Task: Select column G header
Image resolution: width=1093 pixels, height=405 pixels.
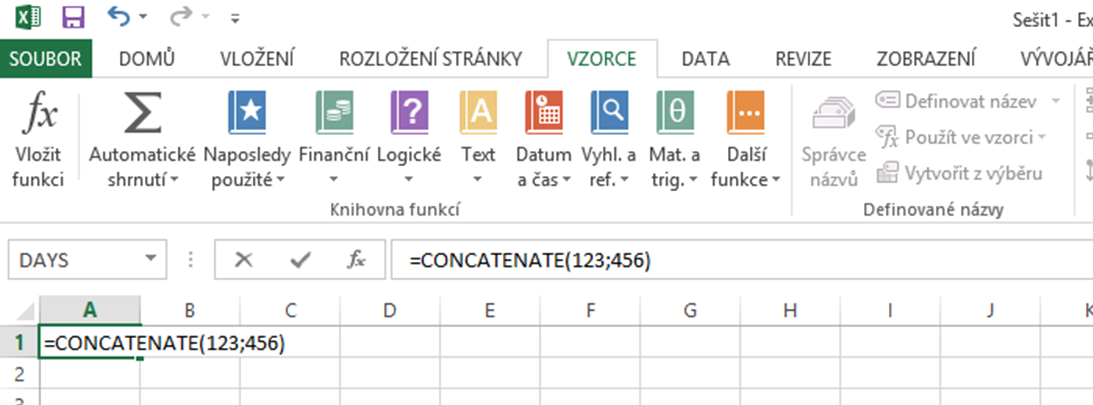Action: point(690,310)
